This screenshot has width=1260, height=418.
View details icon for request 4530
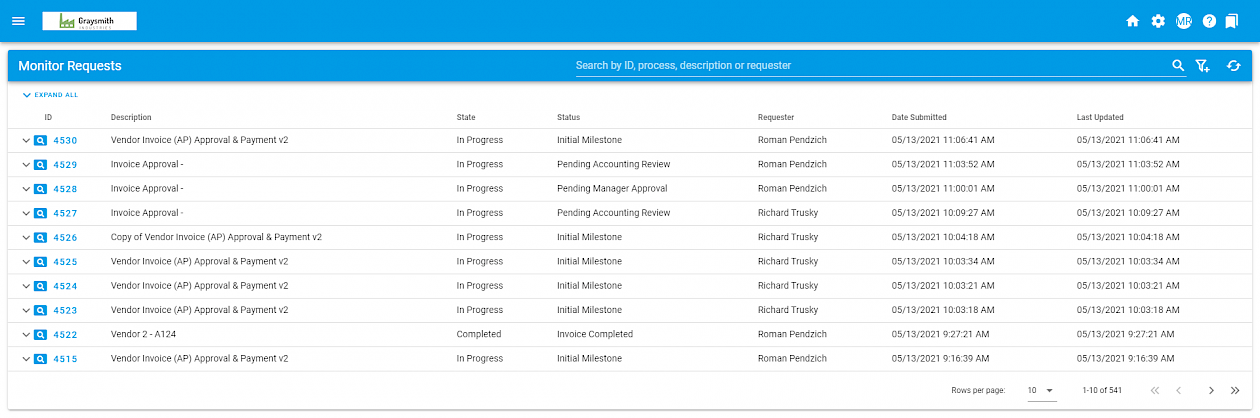pyautogui.click(x=41, y=141)
